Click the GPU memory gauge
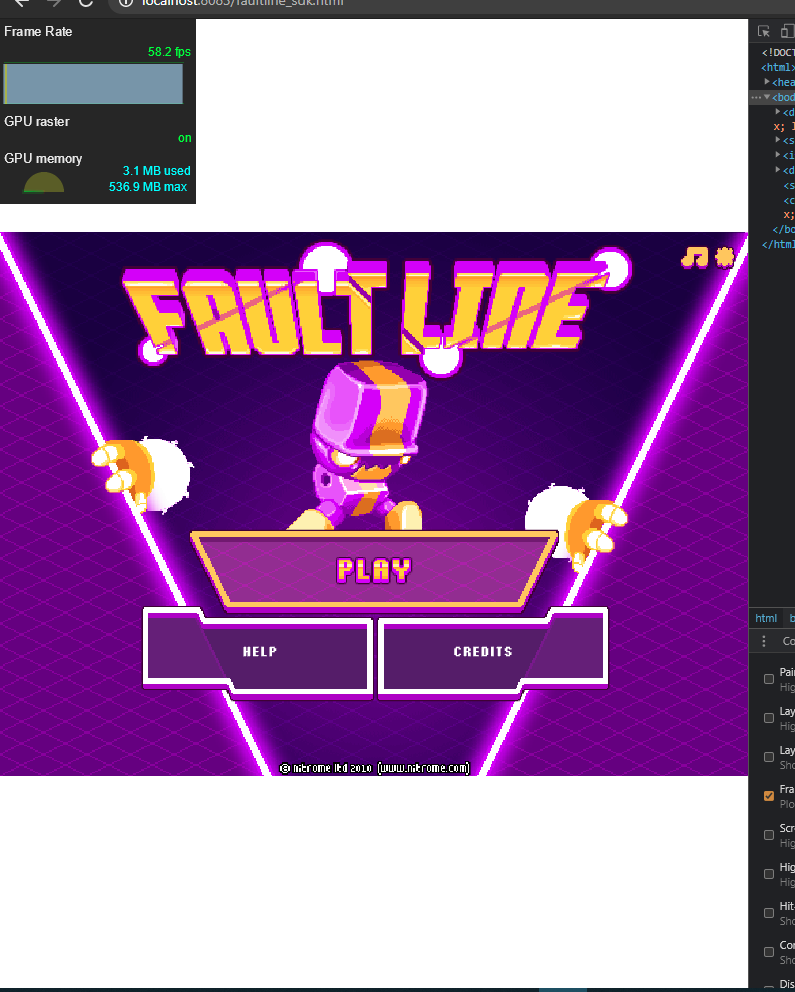The width and height of the screenshot is (795, 992). 43,182
